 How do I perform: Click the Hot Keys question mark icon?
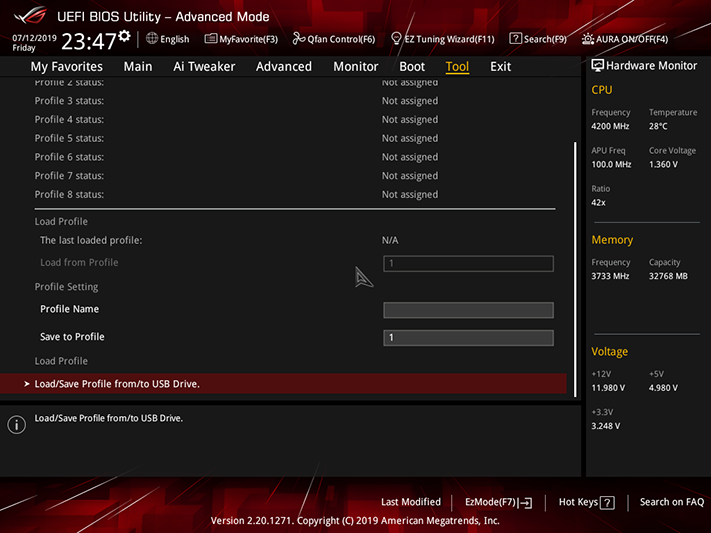(x=607, y=502)
